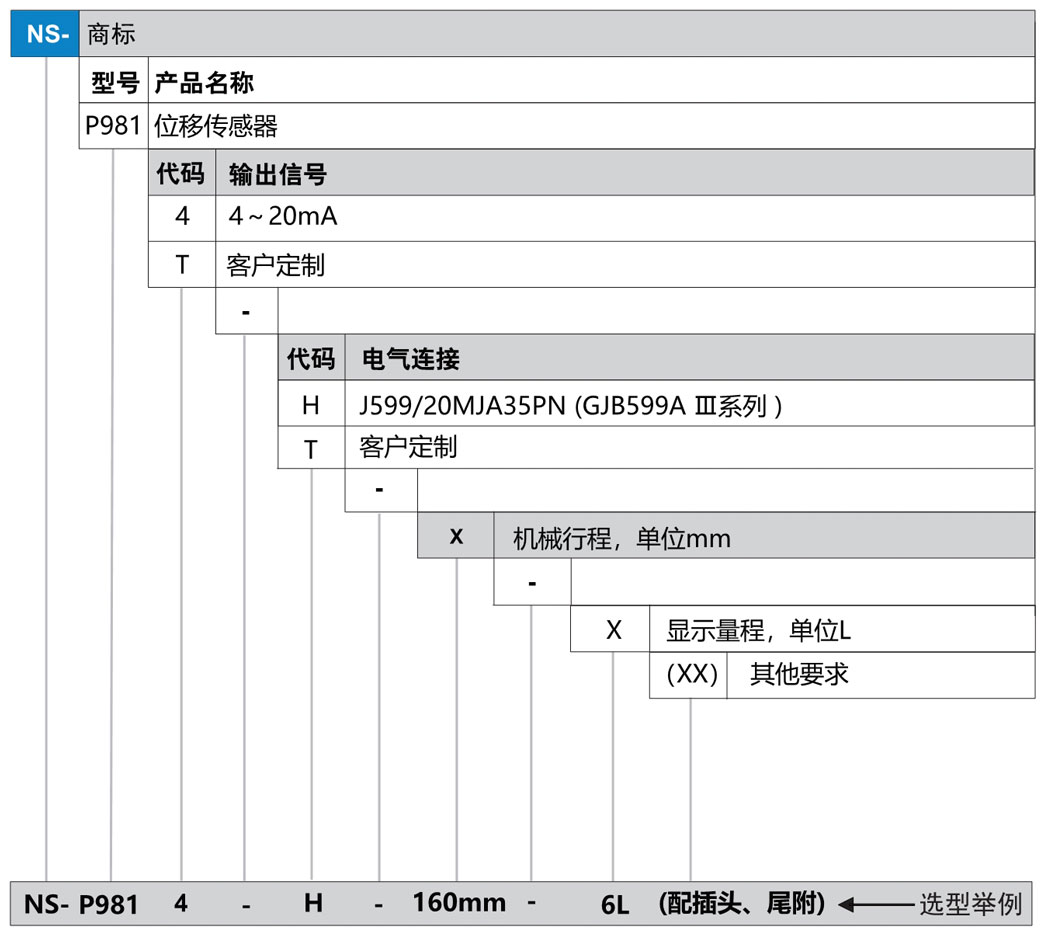Viewport: 1041px width, 939px height.
Task: Click the 其他要求 cell
Action: pos(799,674)
